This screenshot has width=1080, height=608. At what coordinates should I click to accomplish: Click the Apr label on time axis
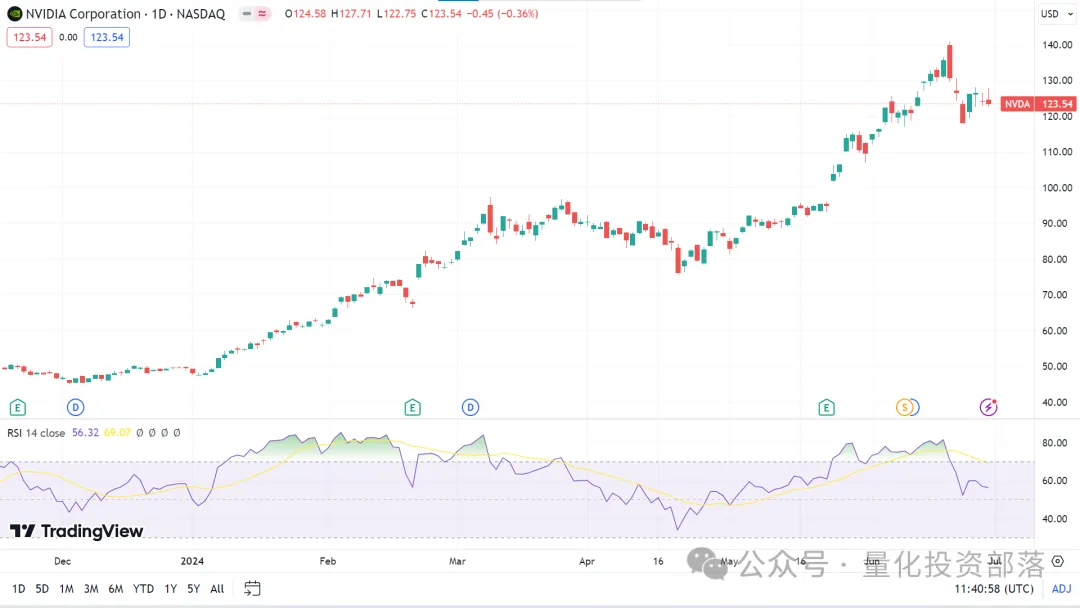point(587,561)
